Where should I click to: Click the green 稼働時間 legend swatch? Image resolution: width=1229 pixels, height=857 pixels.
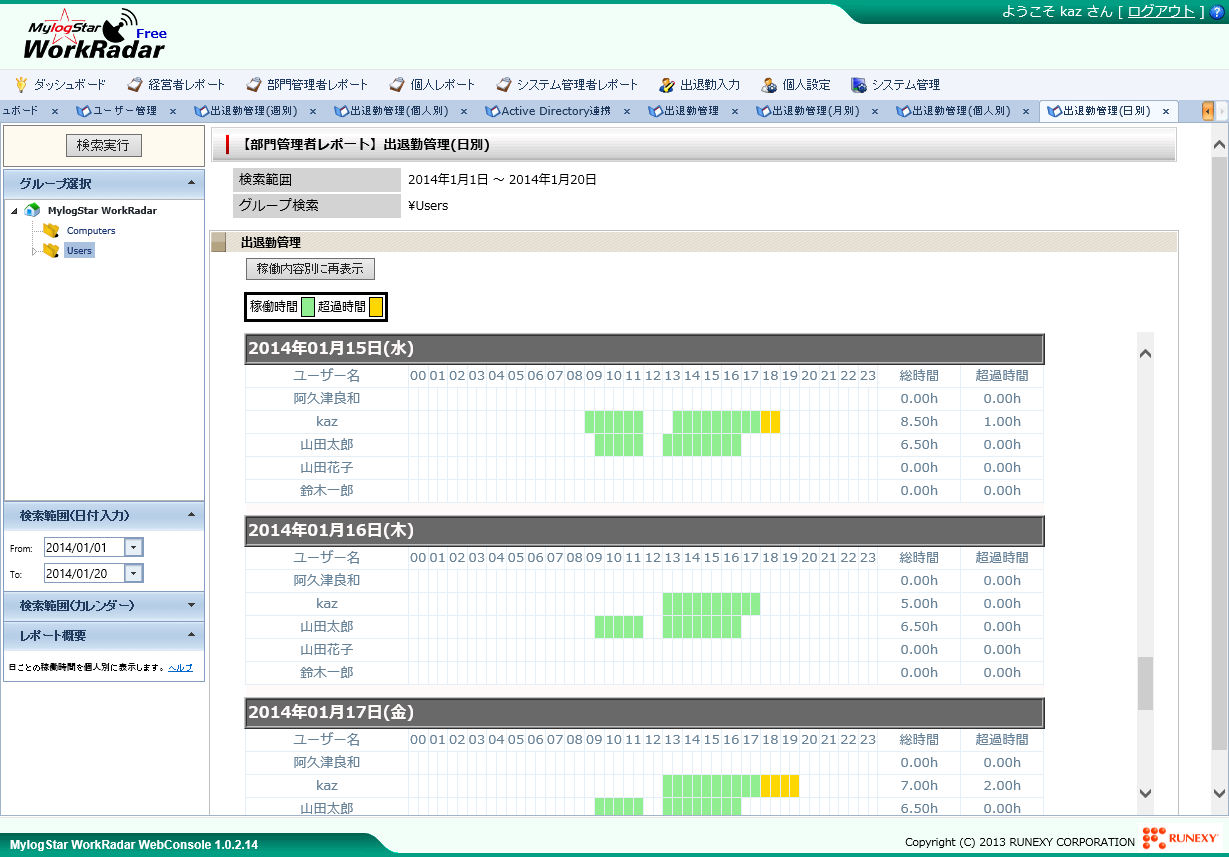[308, 307]
